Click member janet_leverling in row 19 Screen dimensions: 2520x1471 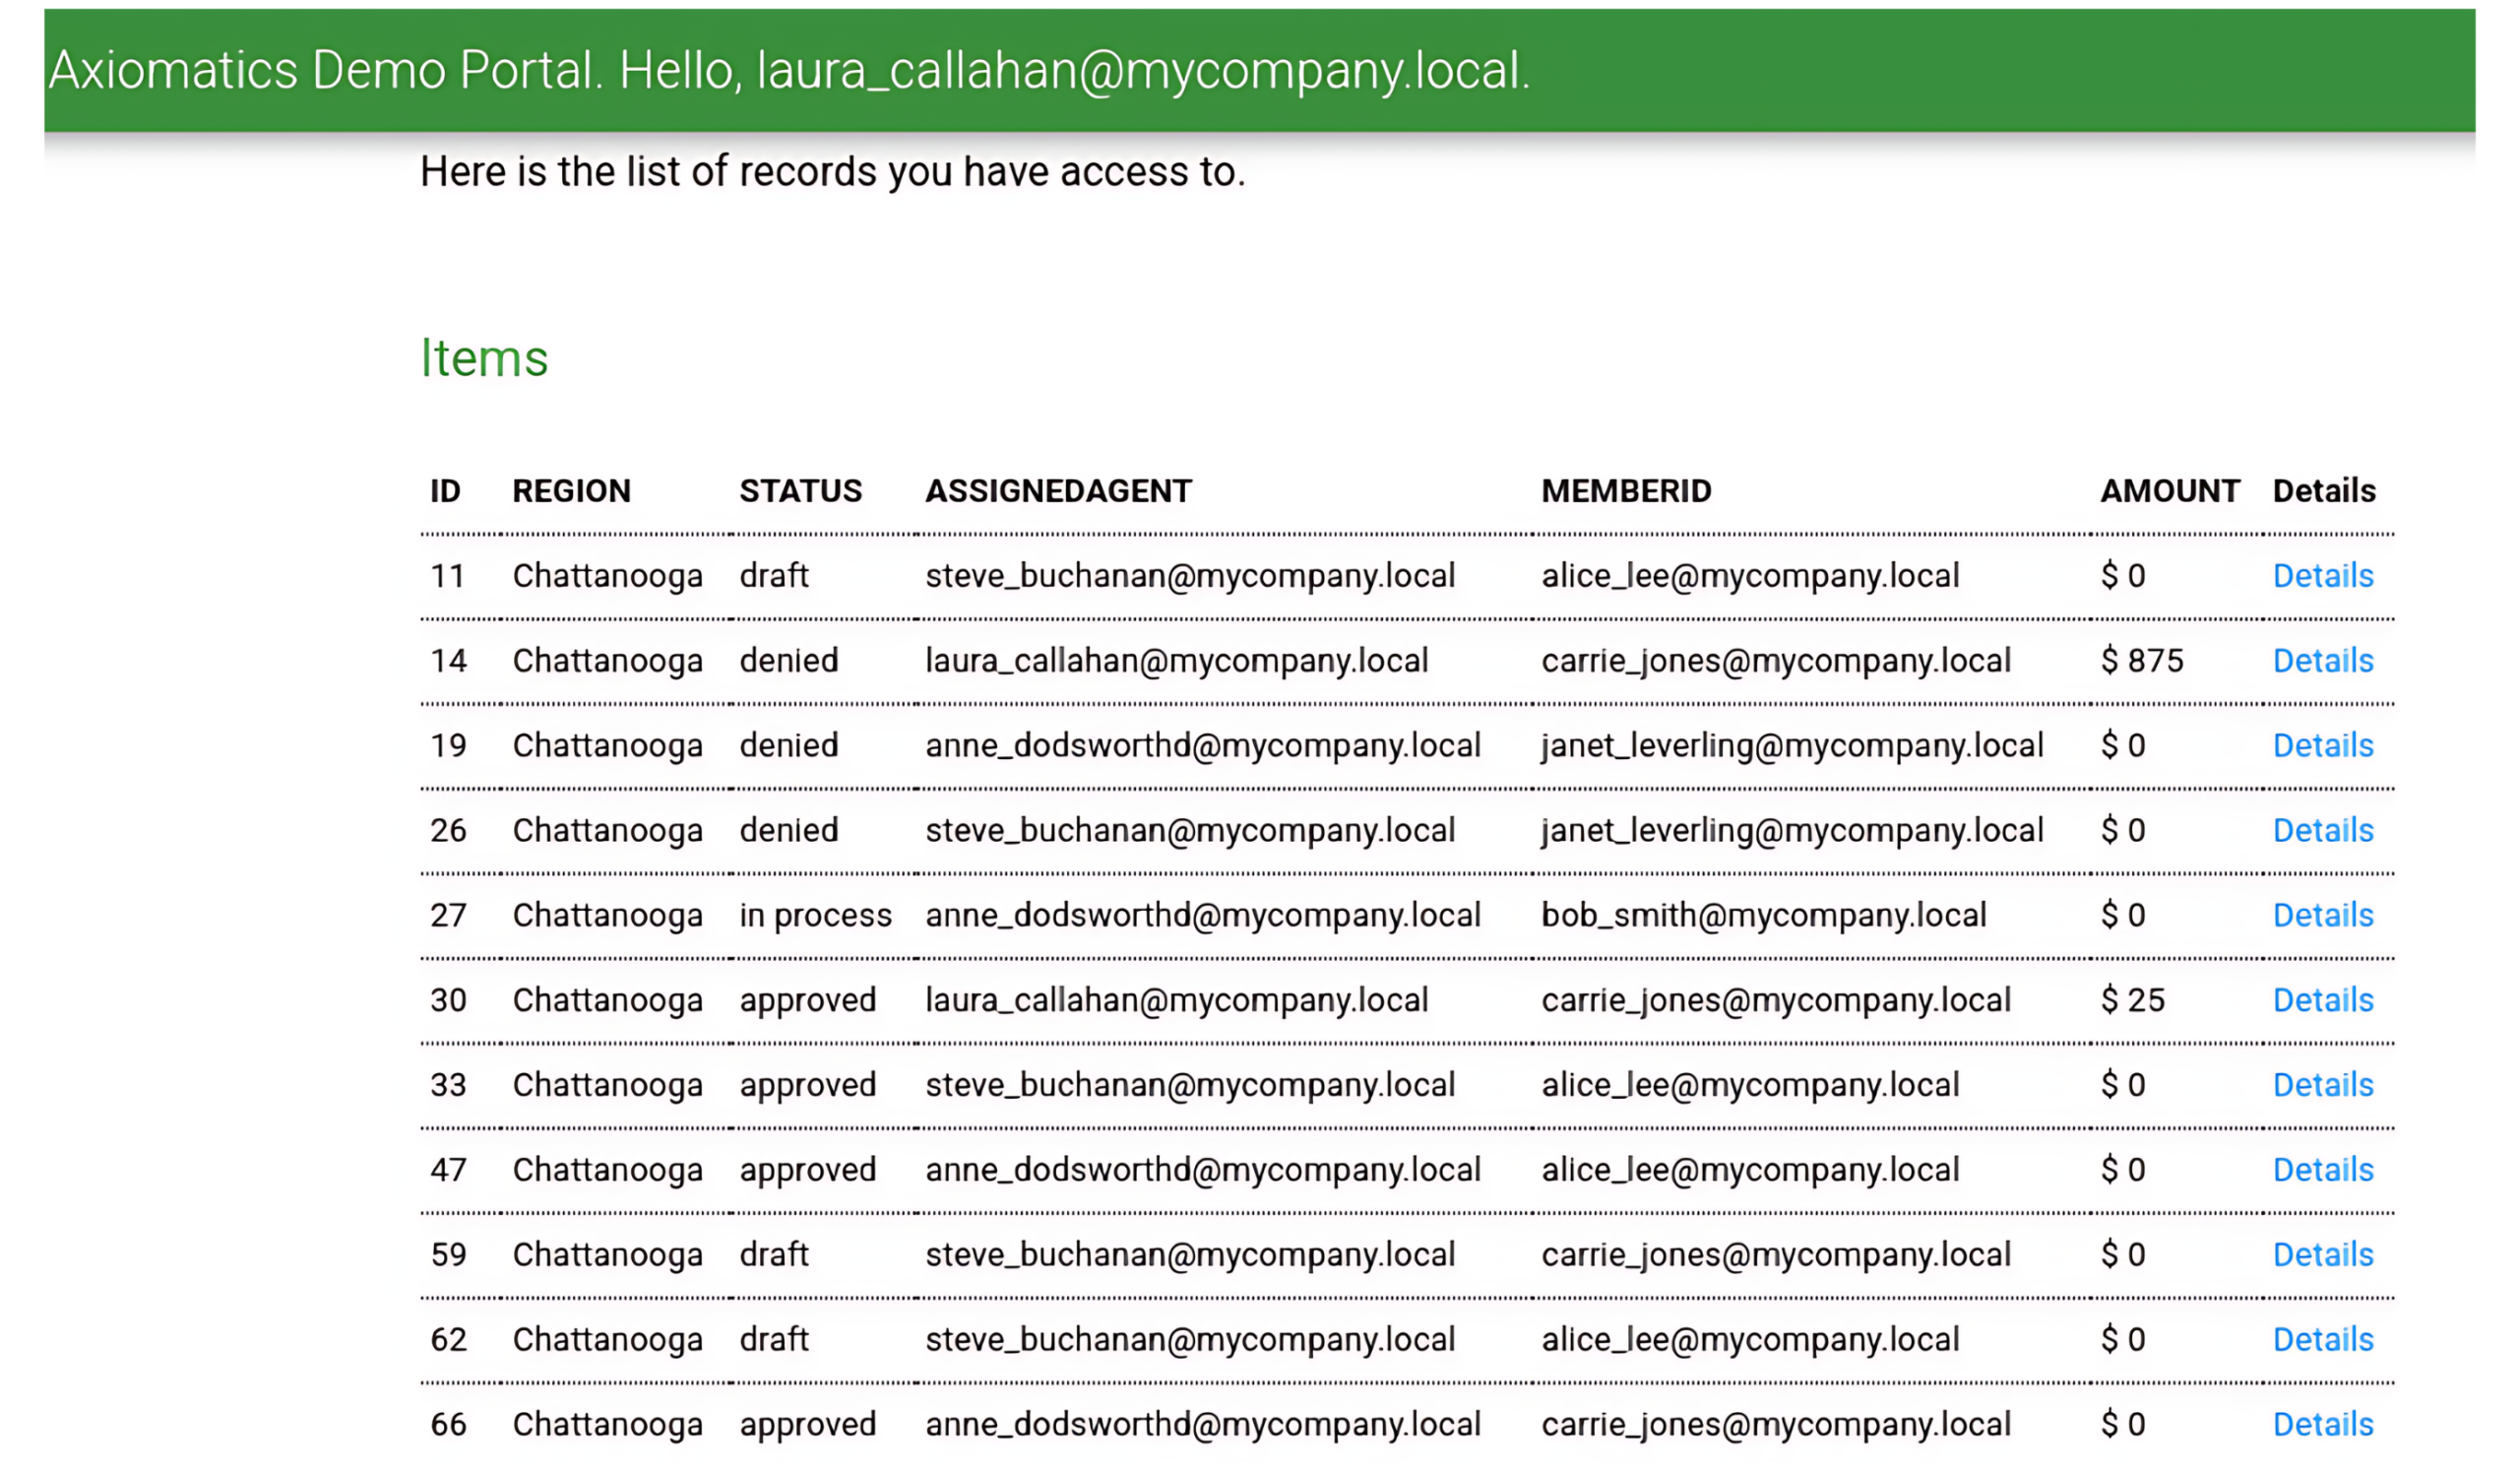[x=1792, y=745]
